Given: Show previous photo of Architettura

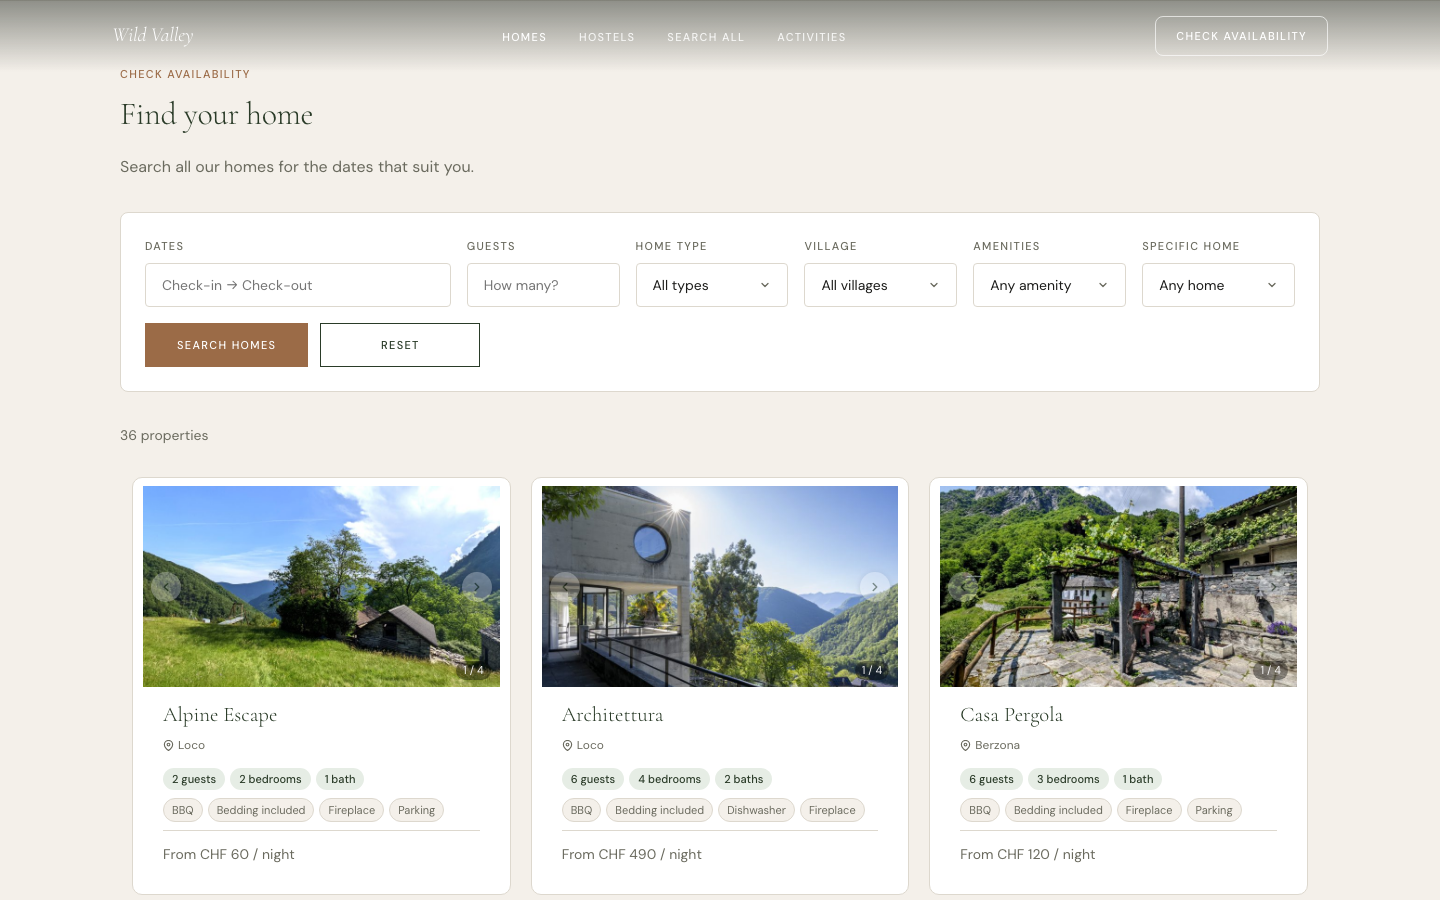Looking at the screenshot, I should (x=565, y=587).
